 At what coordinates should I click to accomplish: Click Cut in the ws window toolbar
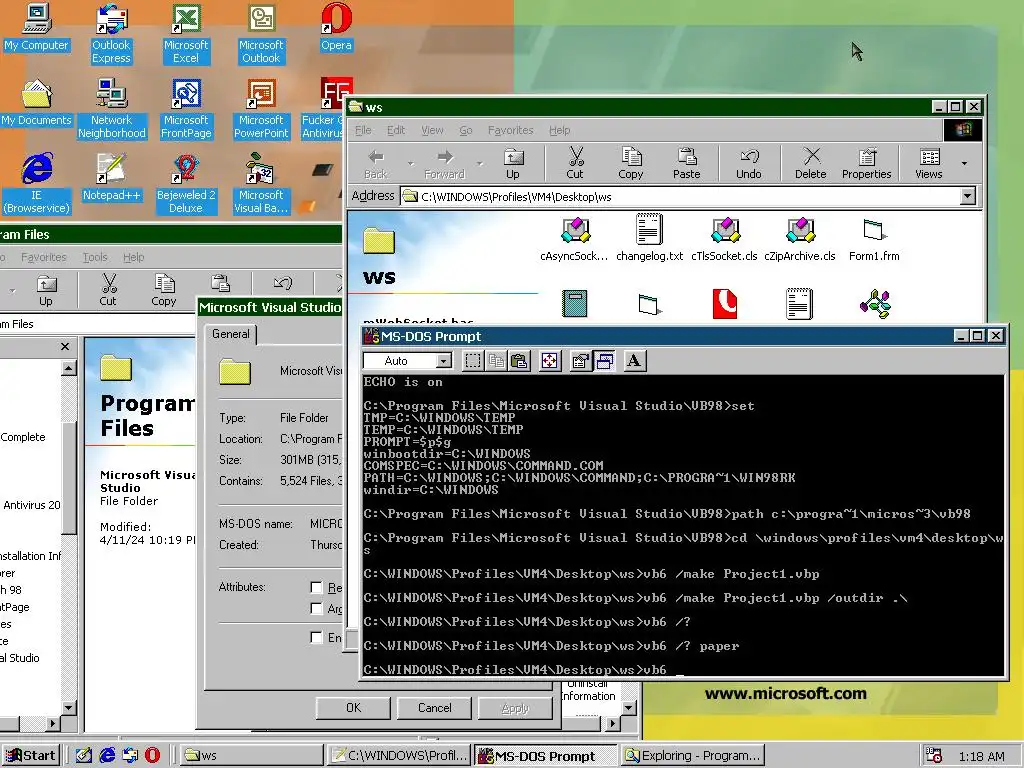click(x=575, y=163)
